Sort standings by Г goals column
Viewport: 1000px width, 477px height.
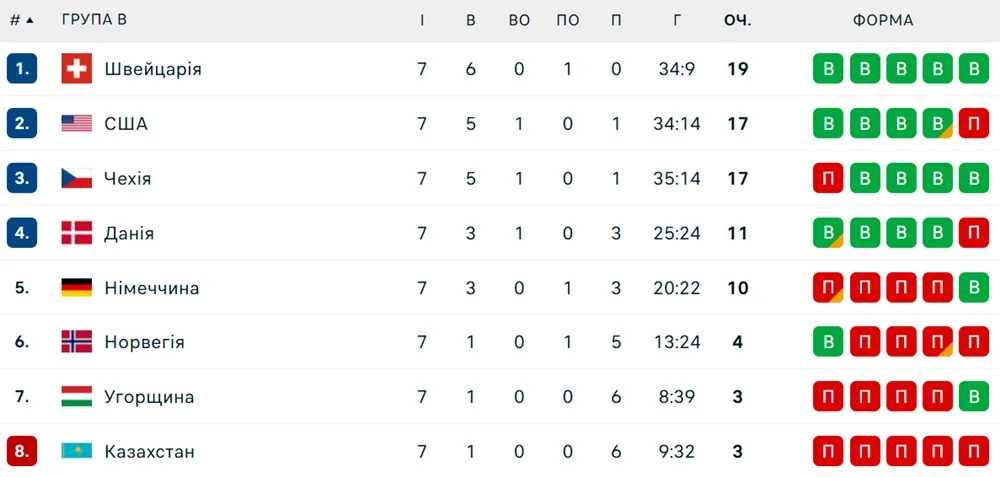(678, 20)
